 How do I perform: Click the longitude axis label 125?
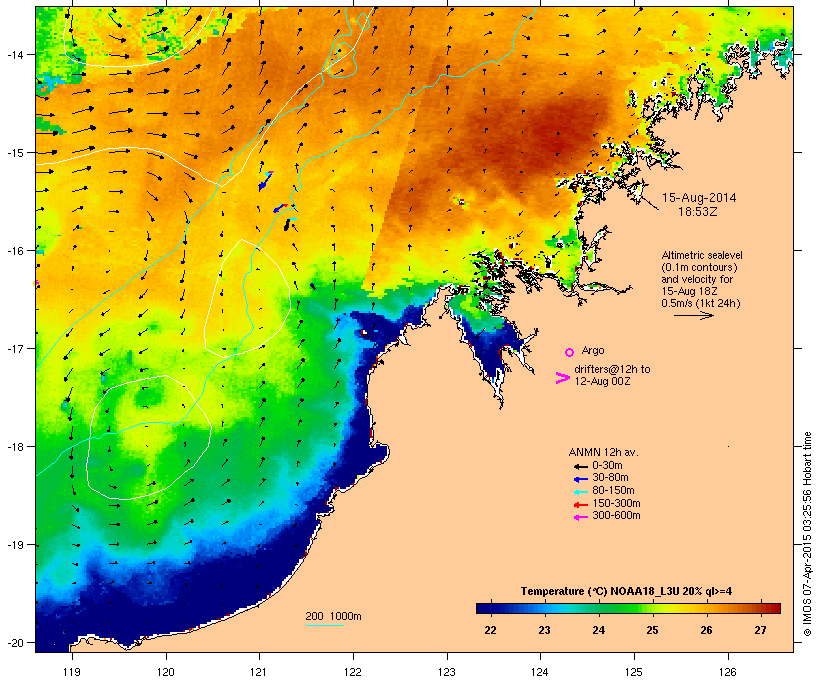(634, 672)
